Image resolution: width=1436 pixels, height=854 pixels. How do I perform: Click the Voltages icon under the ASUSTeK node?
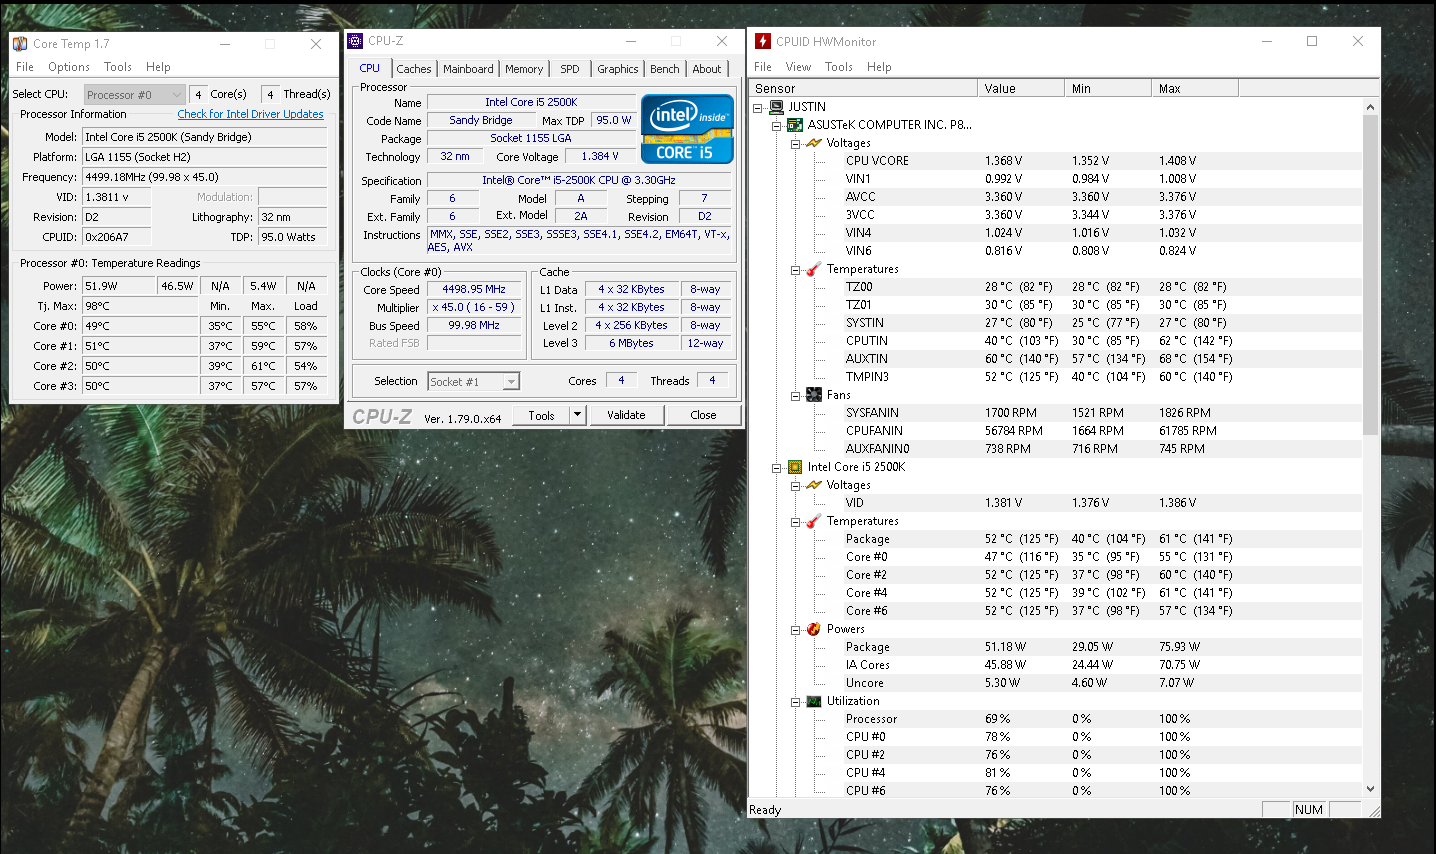point(814,143)
